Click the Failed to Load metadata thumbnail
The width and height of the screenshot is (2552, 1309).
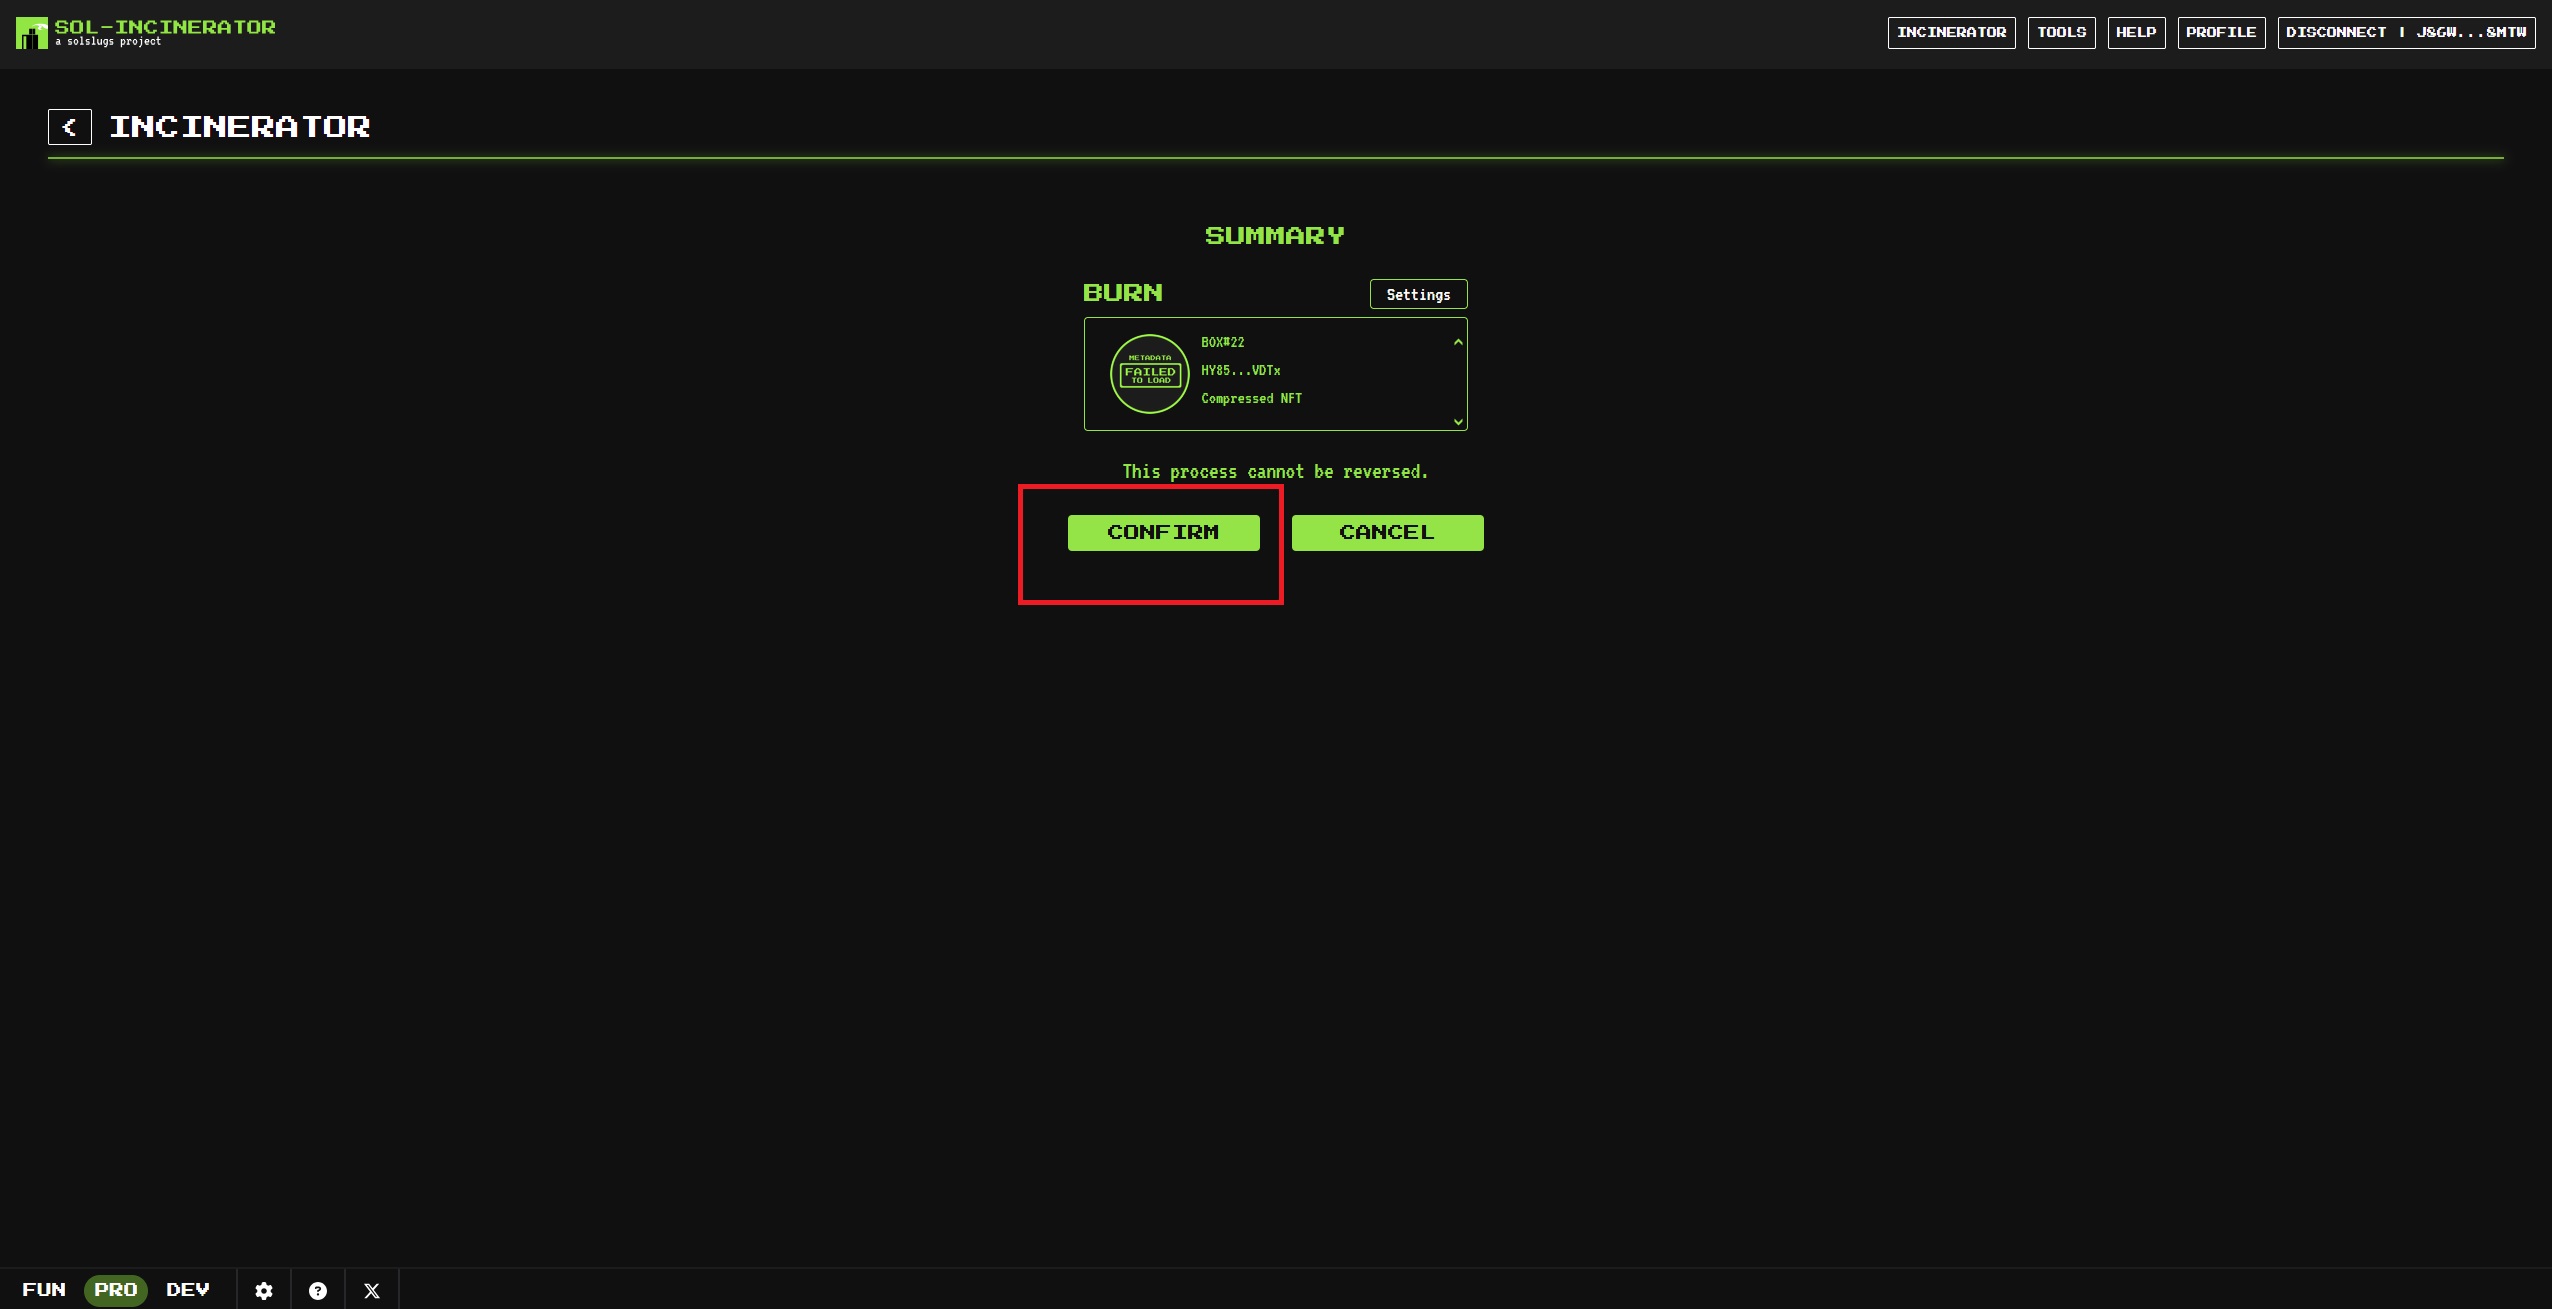1150,374
